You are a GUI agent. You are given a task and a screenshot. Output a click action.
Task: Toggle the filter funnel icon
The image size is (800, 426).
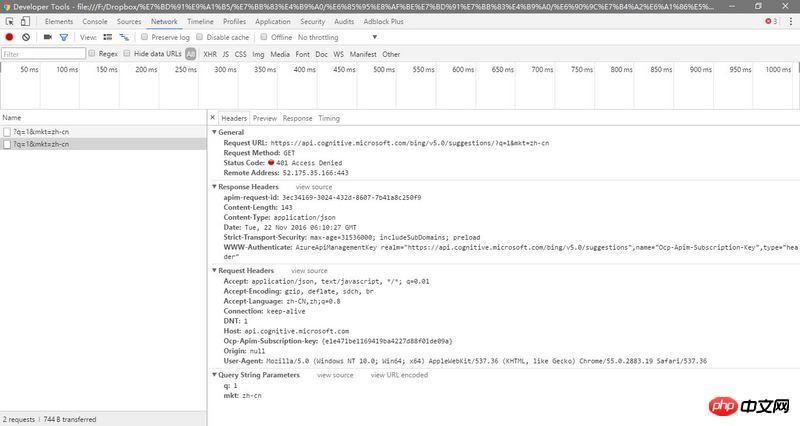tap(64, 37)
